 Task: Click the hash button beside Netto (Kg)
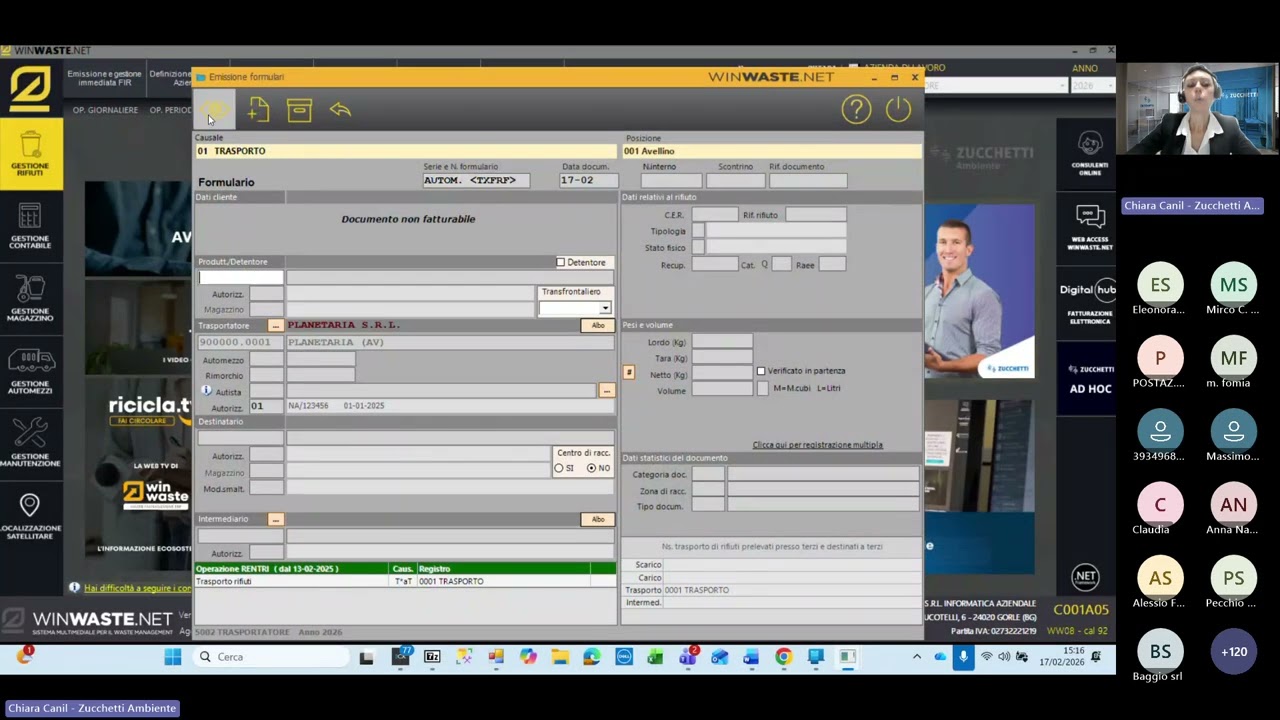(629, 372)
